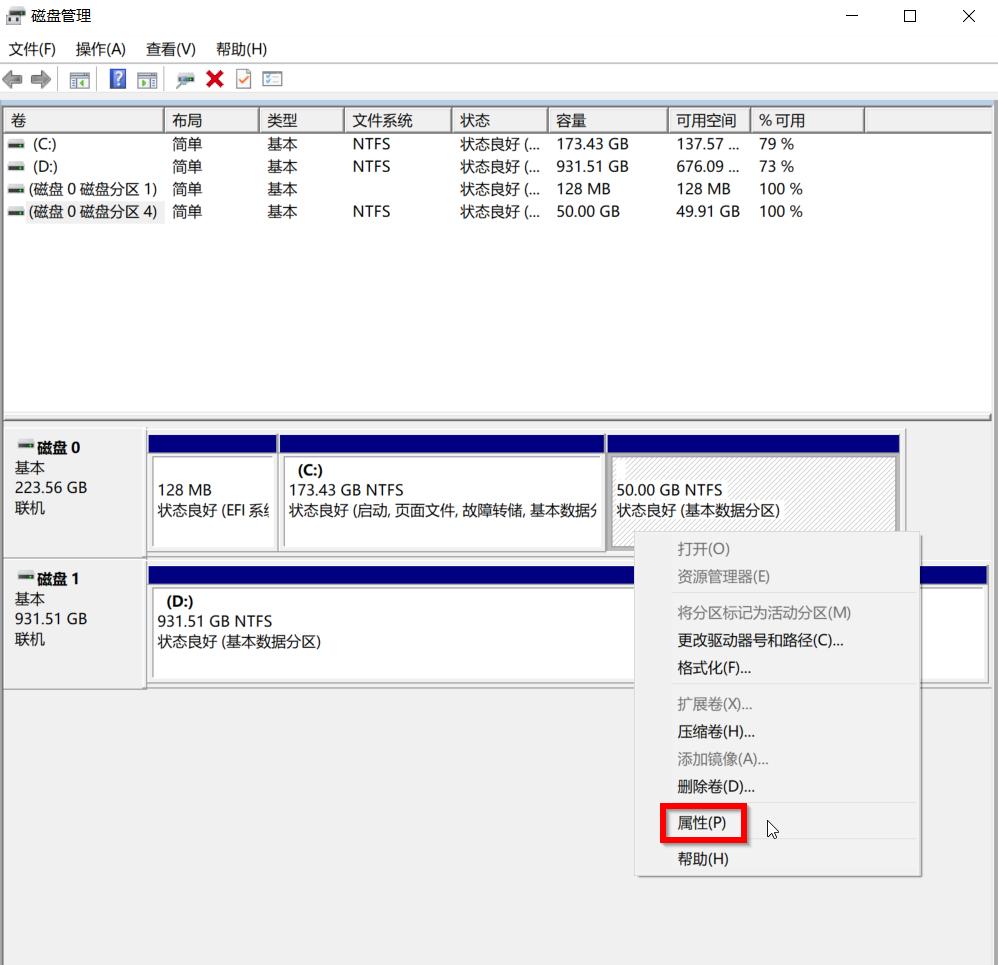The width and height of the screenshot is (998, 965).
Task: Choose 属性(P) from the context menu
Action: 703,823
